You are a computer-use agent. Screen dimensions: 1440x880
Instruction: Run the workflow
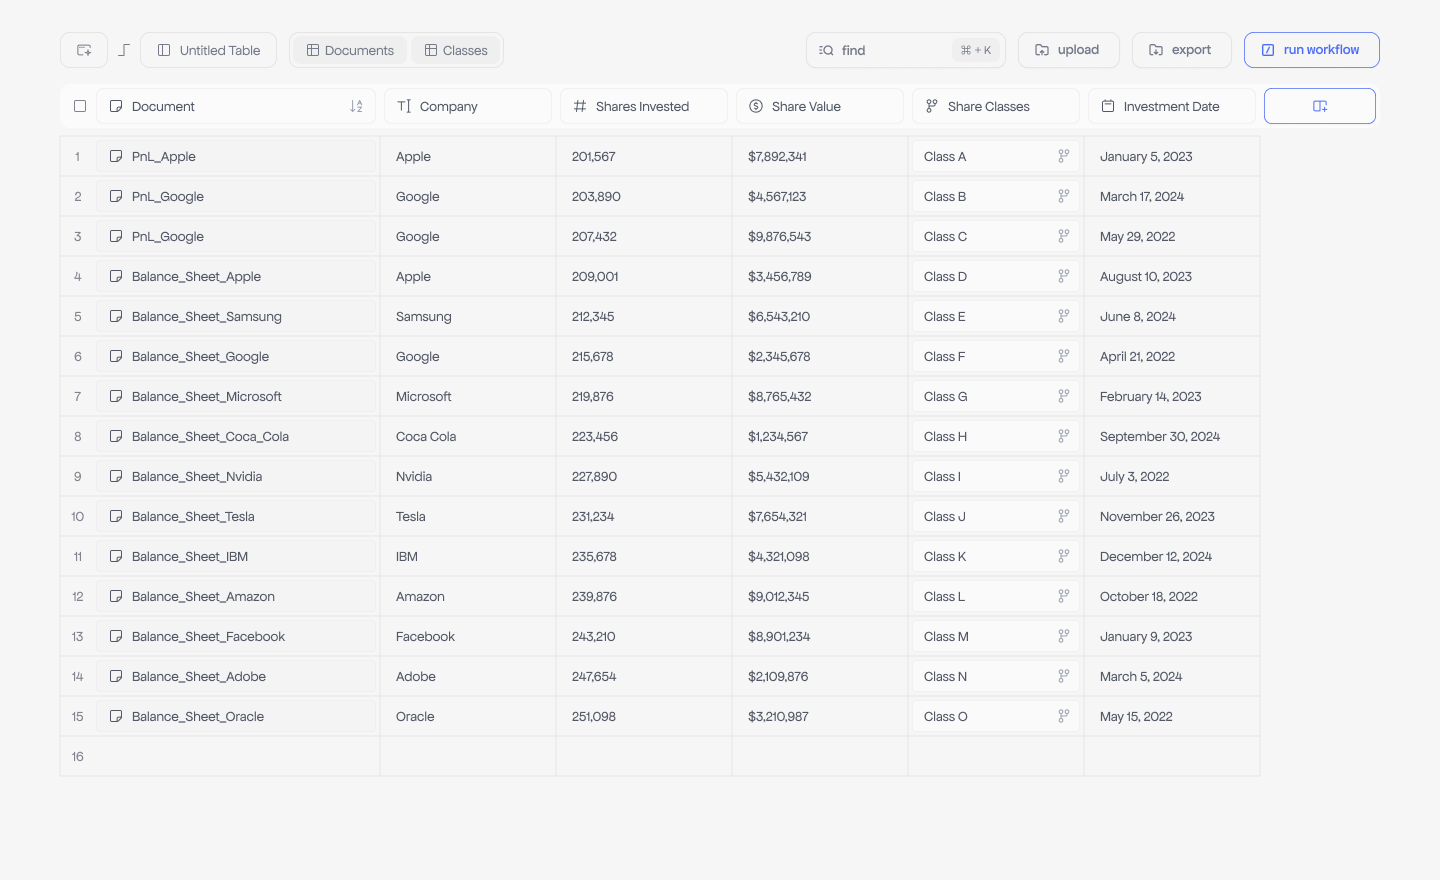[1311, 50]
